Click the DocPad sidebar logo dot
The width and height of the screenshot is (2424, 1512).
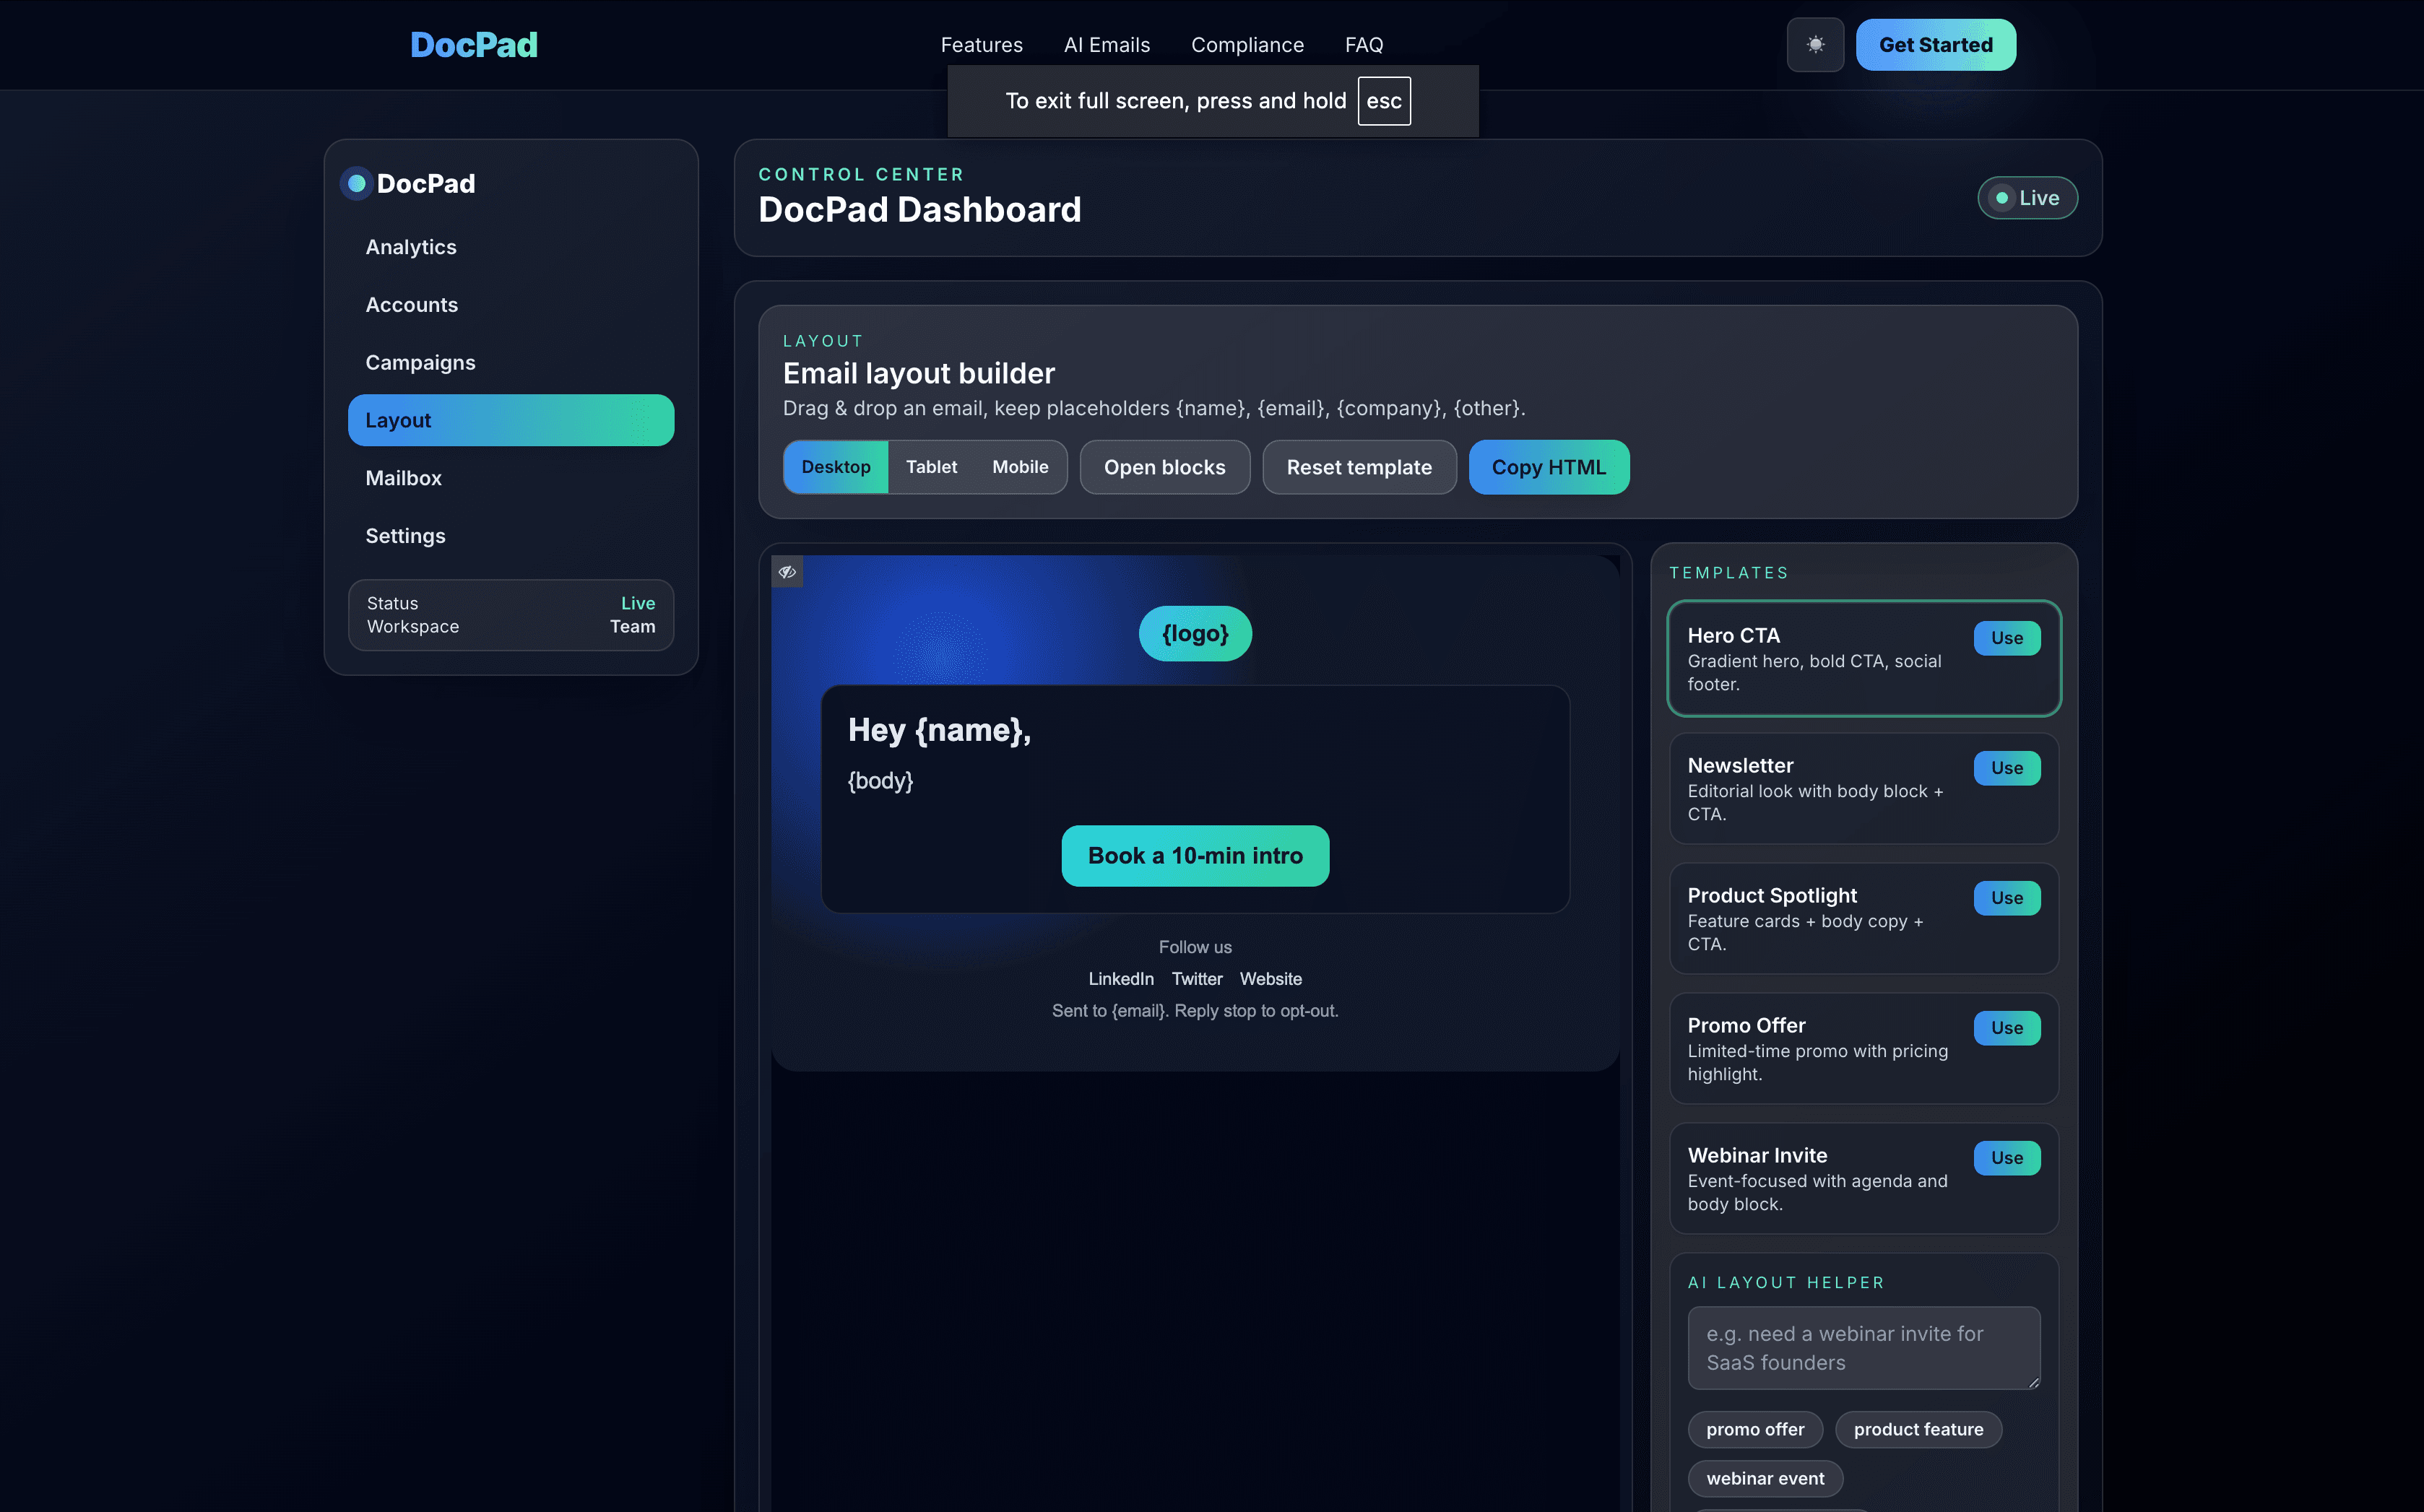point(356,184)
